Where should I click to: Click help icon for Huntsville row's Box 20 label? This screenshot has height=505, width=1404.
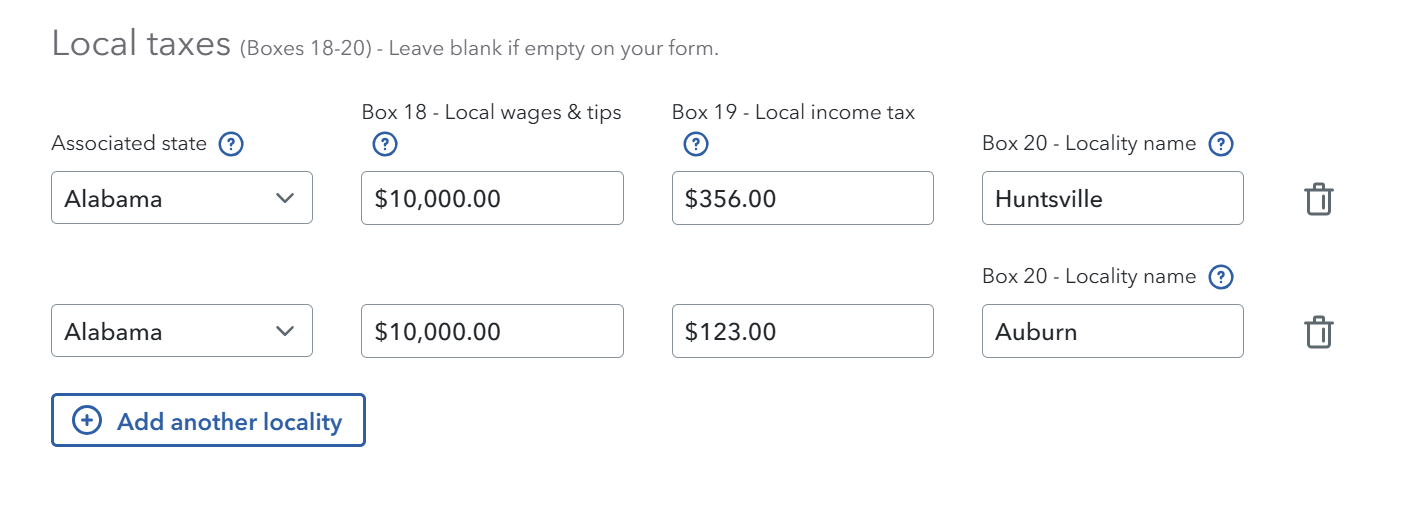click(1220, 144)
